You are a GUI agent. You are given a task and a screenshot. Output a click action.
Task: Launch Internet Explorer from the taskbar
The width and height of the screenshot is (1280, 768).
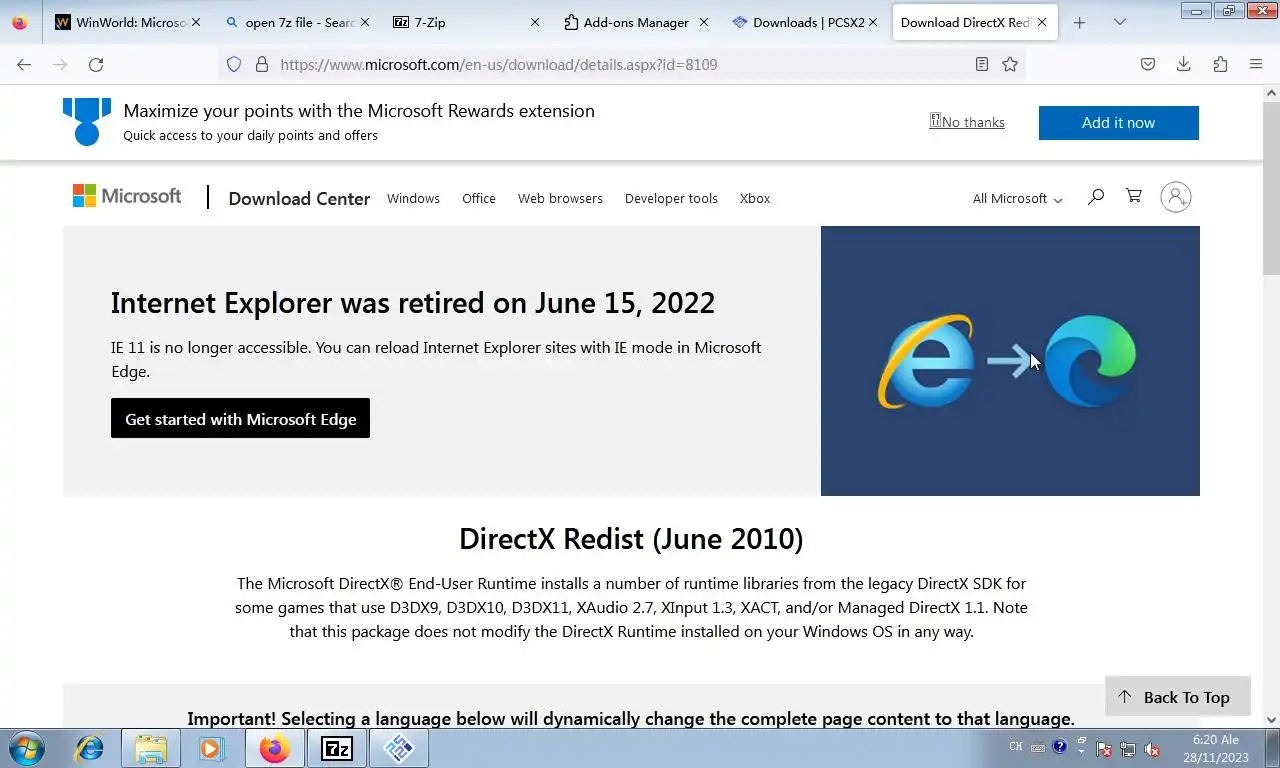coord(90,748)
